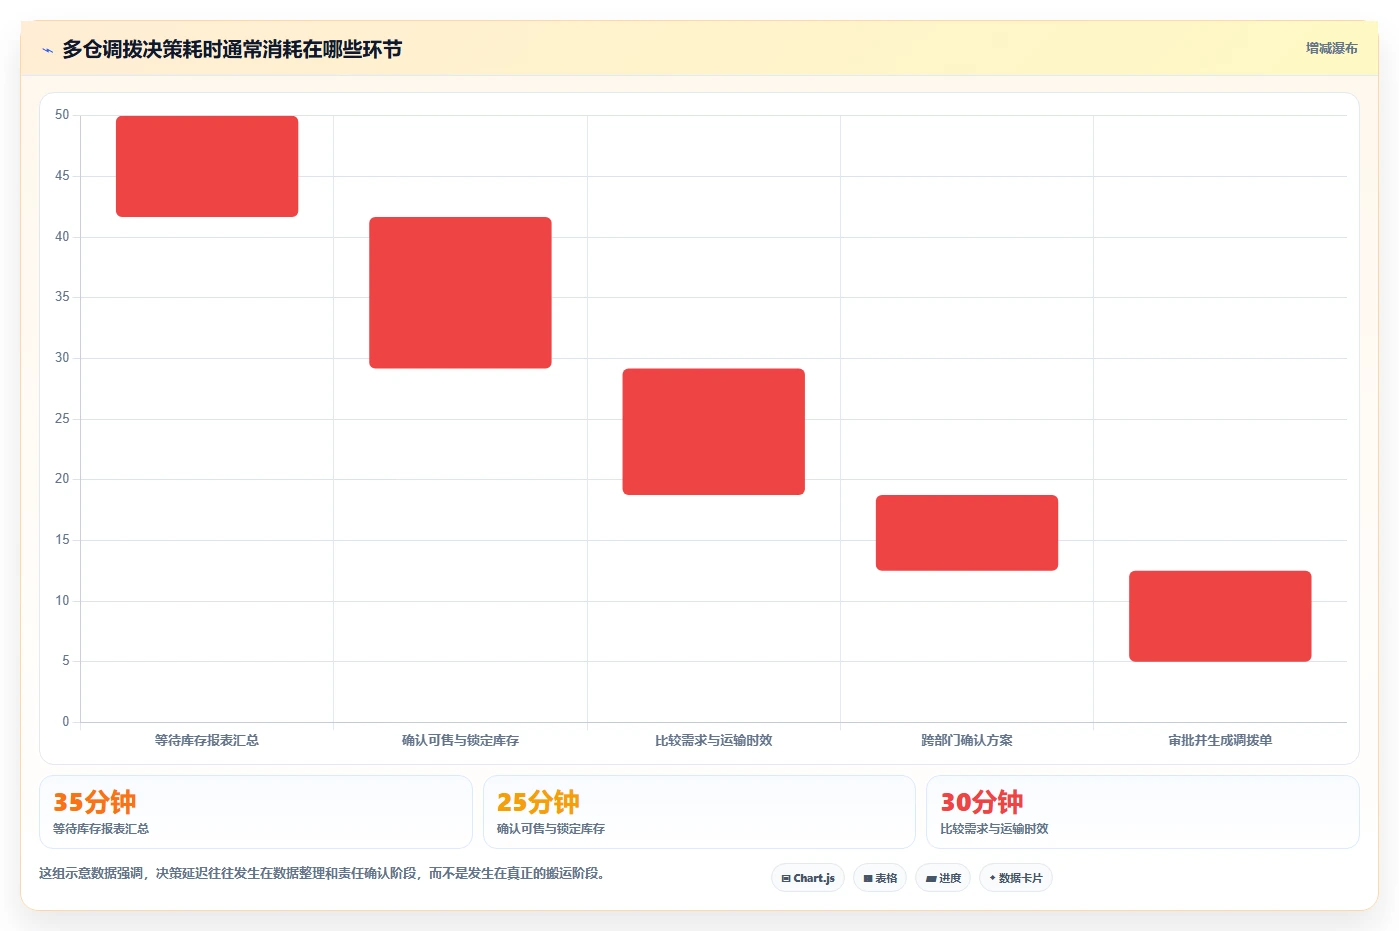Click the chart title 多仓调拨决策耗时通常消耗在哪些环节
The width and height of the screenshot is (1399, 931).
[232, 49]
